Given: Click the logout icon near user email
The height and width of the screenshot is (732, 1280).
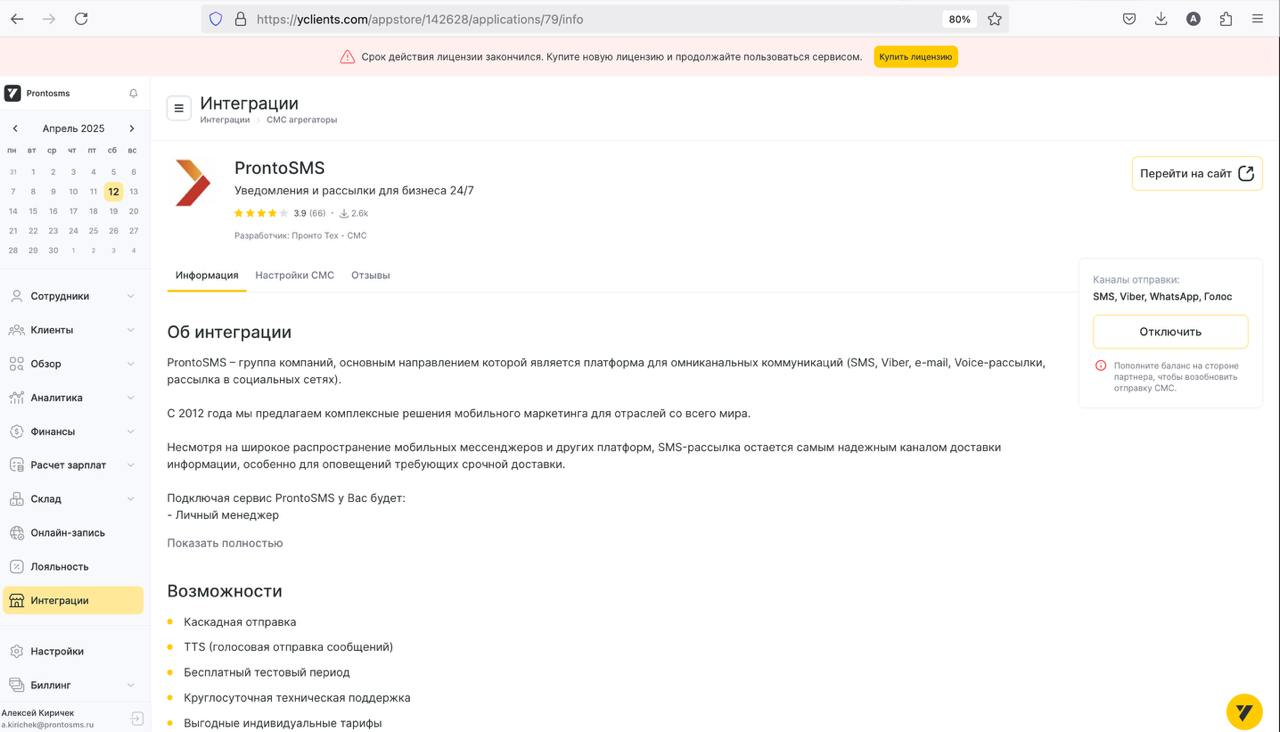Looking at the screenshot, I should [x=137, y=718].
